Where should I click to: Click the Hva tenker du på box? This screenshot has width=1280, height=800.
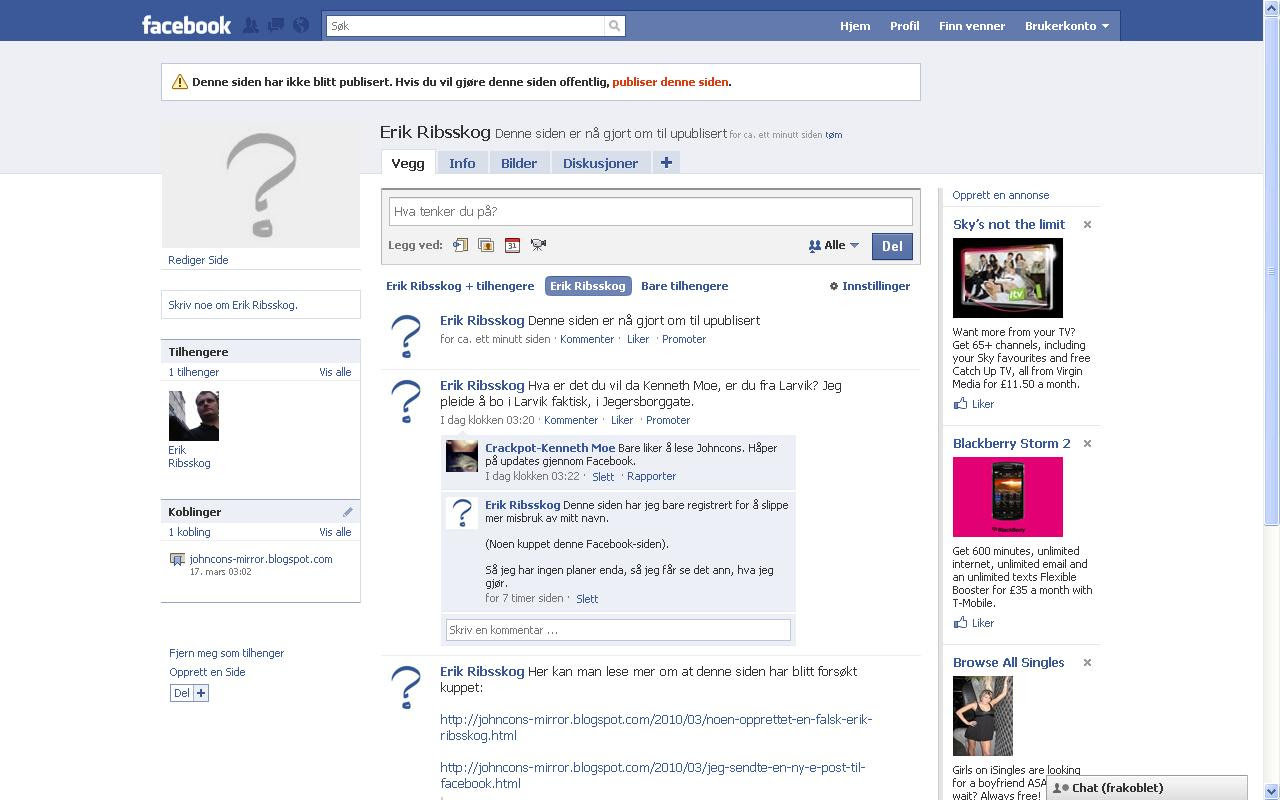tap(651, 211)
